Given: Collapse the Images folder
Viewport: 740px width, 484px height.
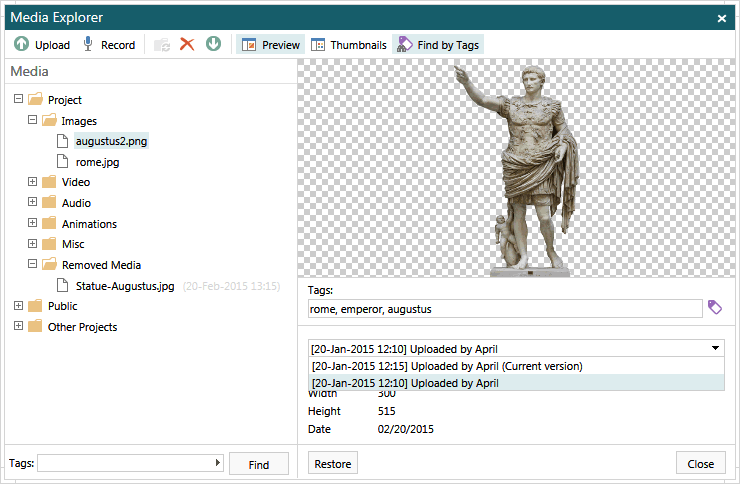Looking at the screenshot, I should pyautogui.click(x=32, y=119).
